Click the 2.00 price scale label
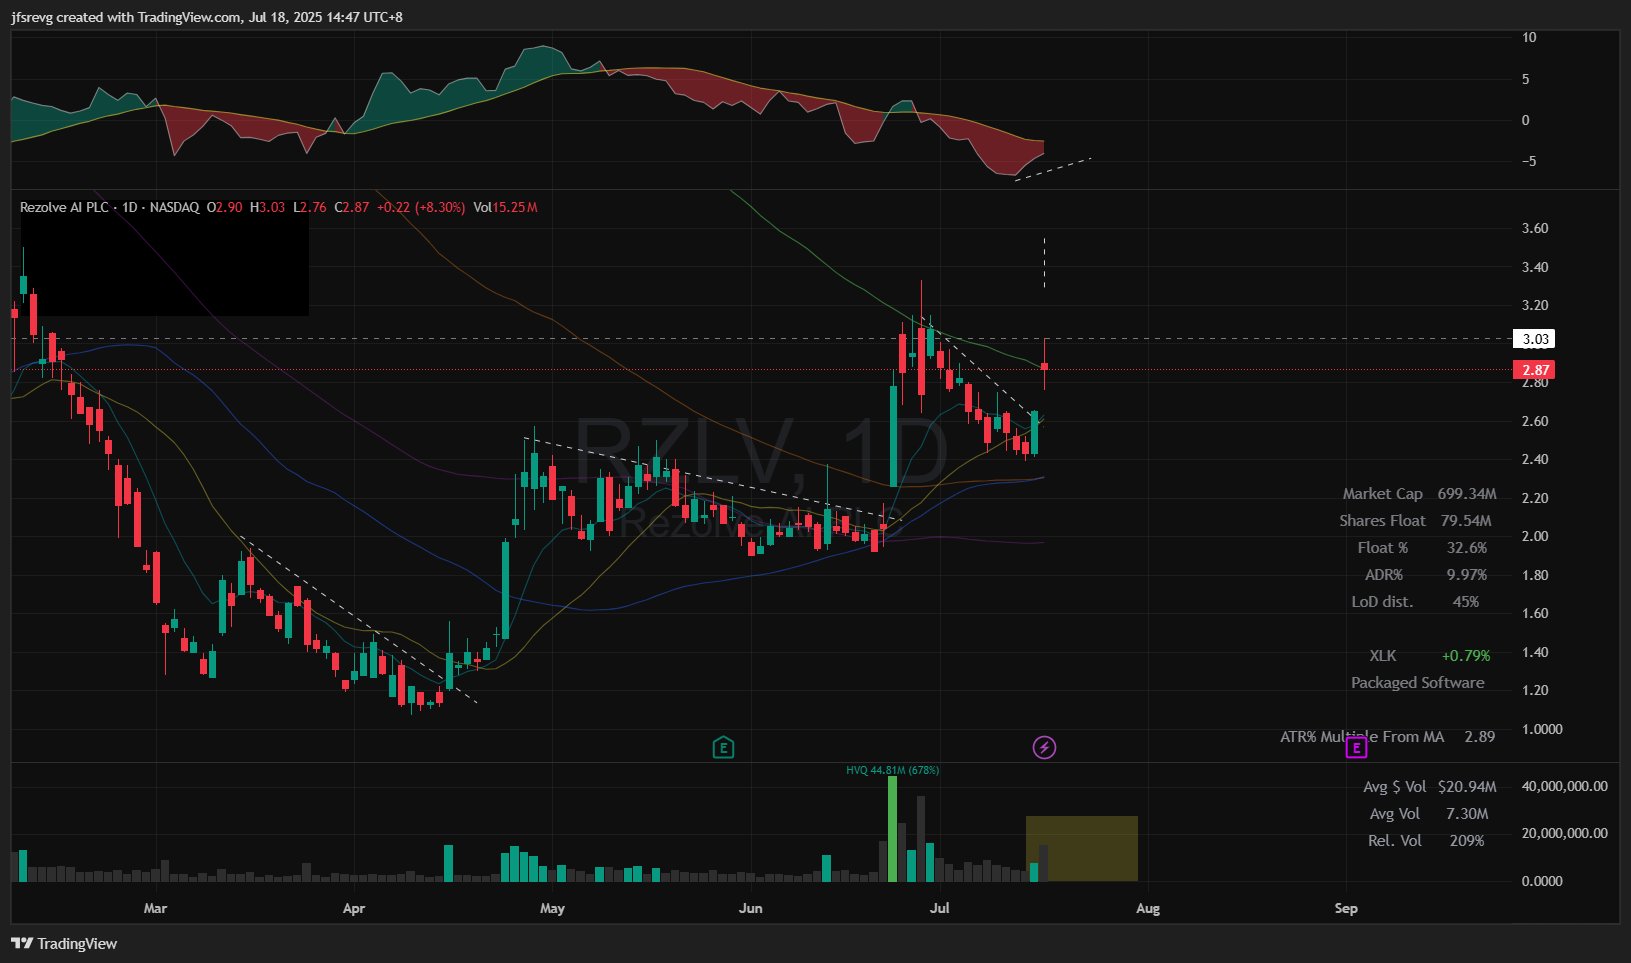The image size is (1631, 963). [1535, 536]
